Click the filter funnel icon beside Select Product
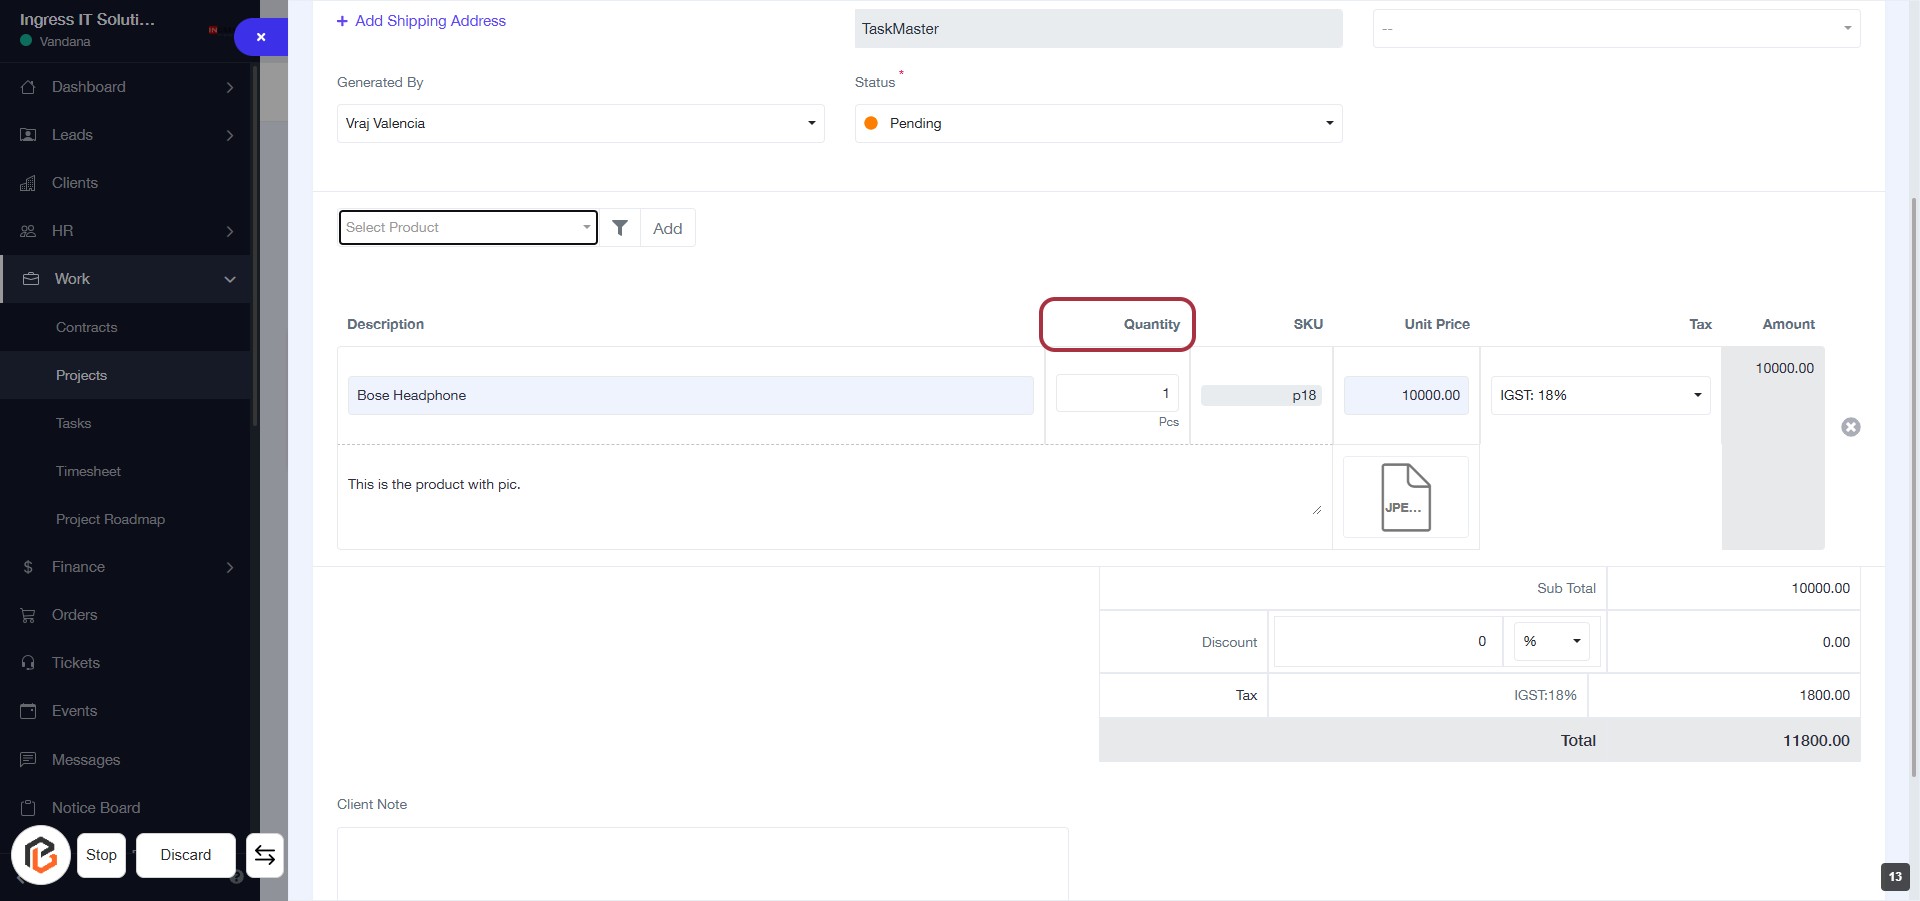 tap(620, 228)
